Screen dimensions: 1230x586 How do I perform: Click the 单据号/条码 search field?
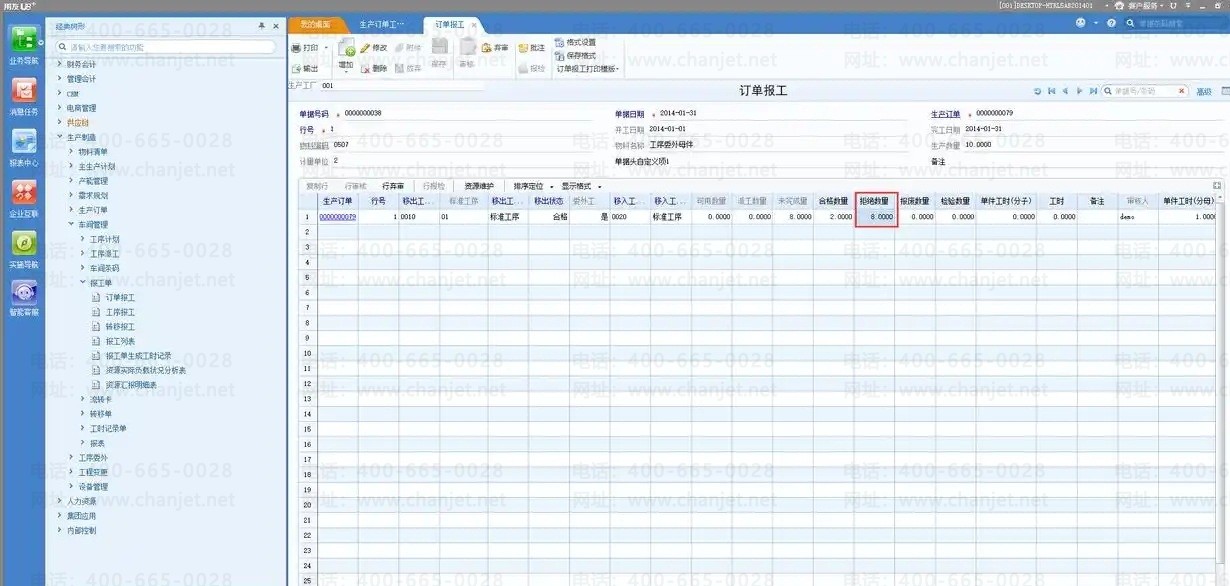pos(1144,91)
